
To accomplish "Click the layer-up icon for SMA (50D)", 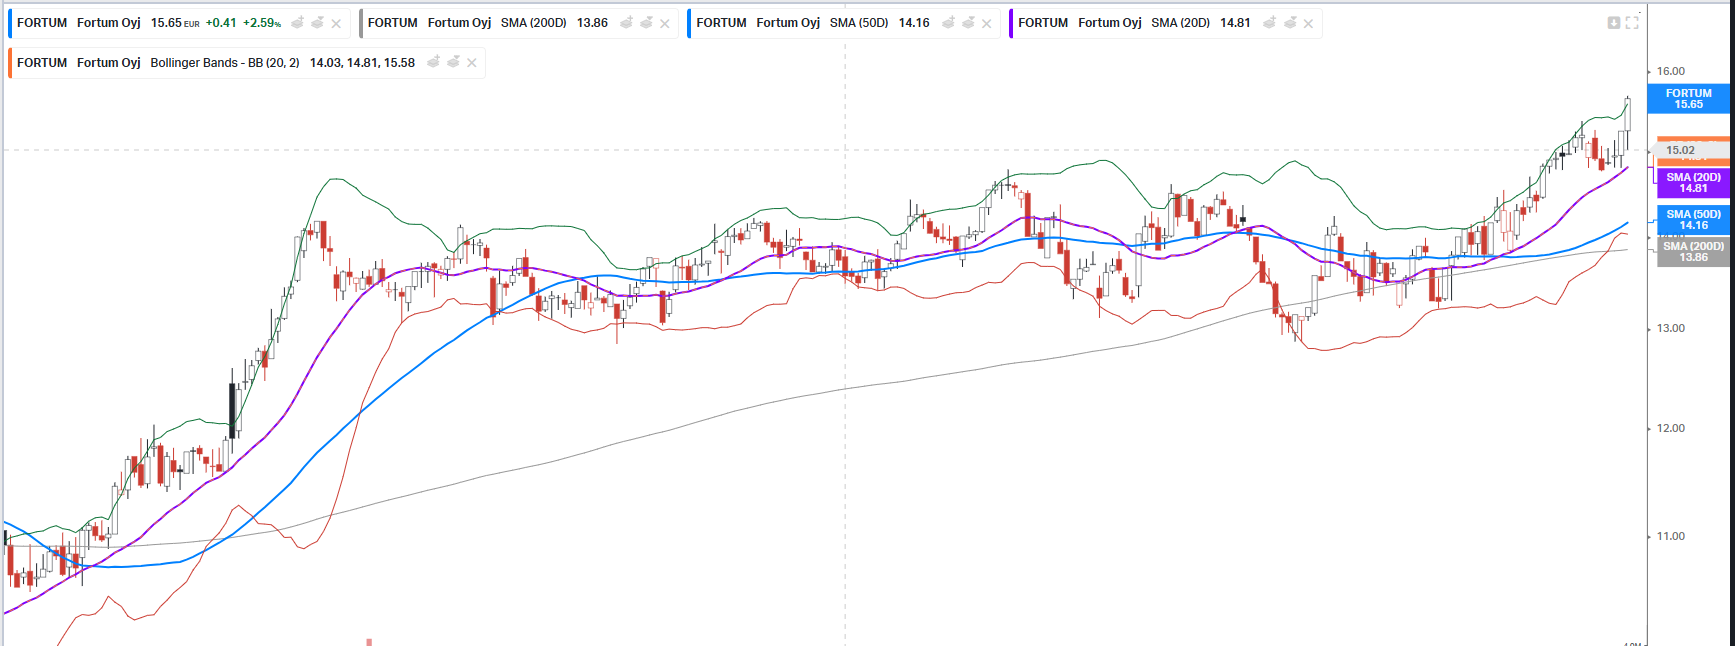I will [948, 22].
